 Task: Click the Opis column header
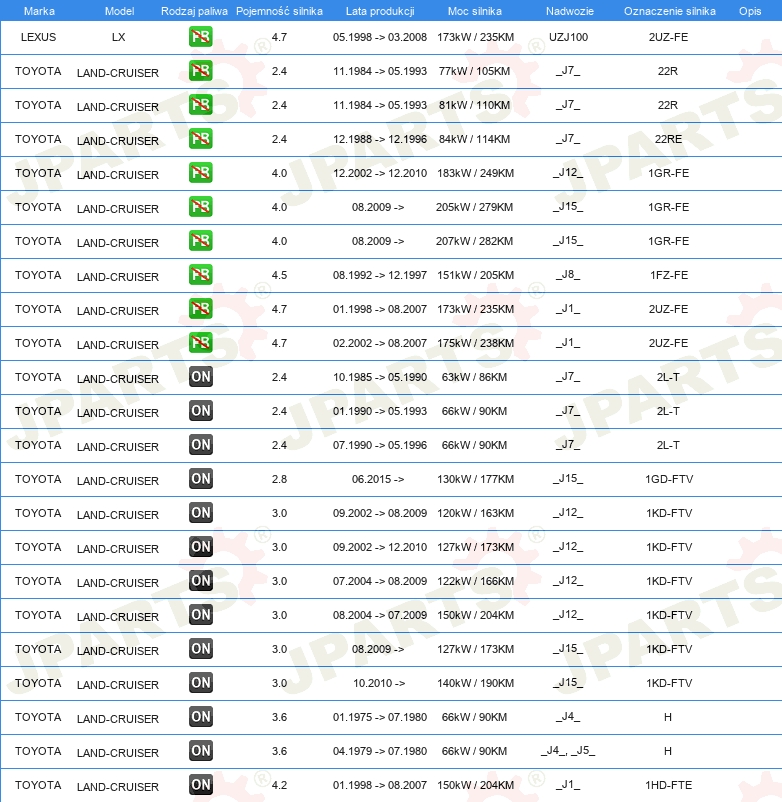click(750, 11)
